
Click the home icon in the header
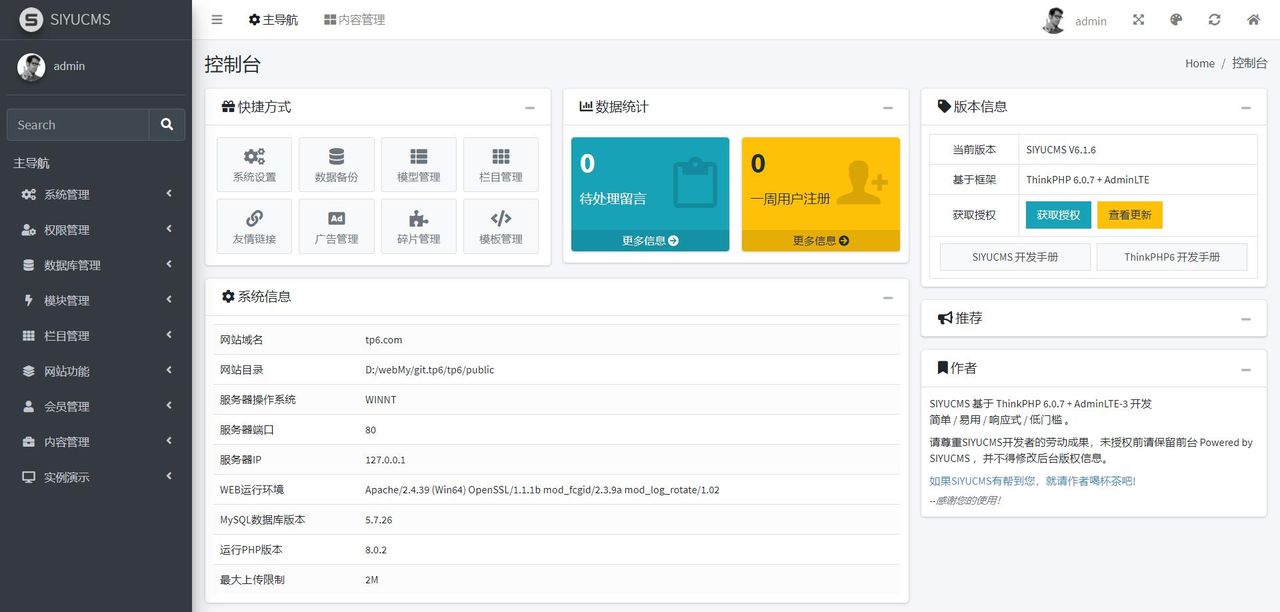point(1253,19)
